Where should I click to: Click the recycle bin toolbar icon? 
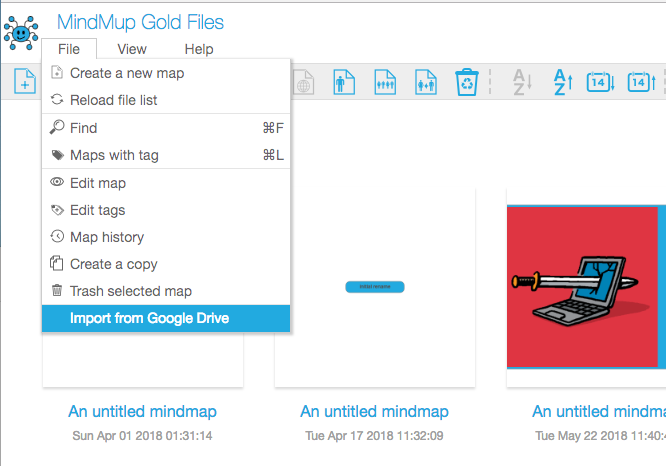tap(467, 82)
